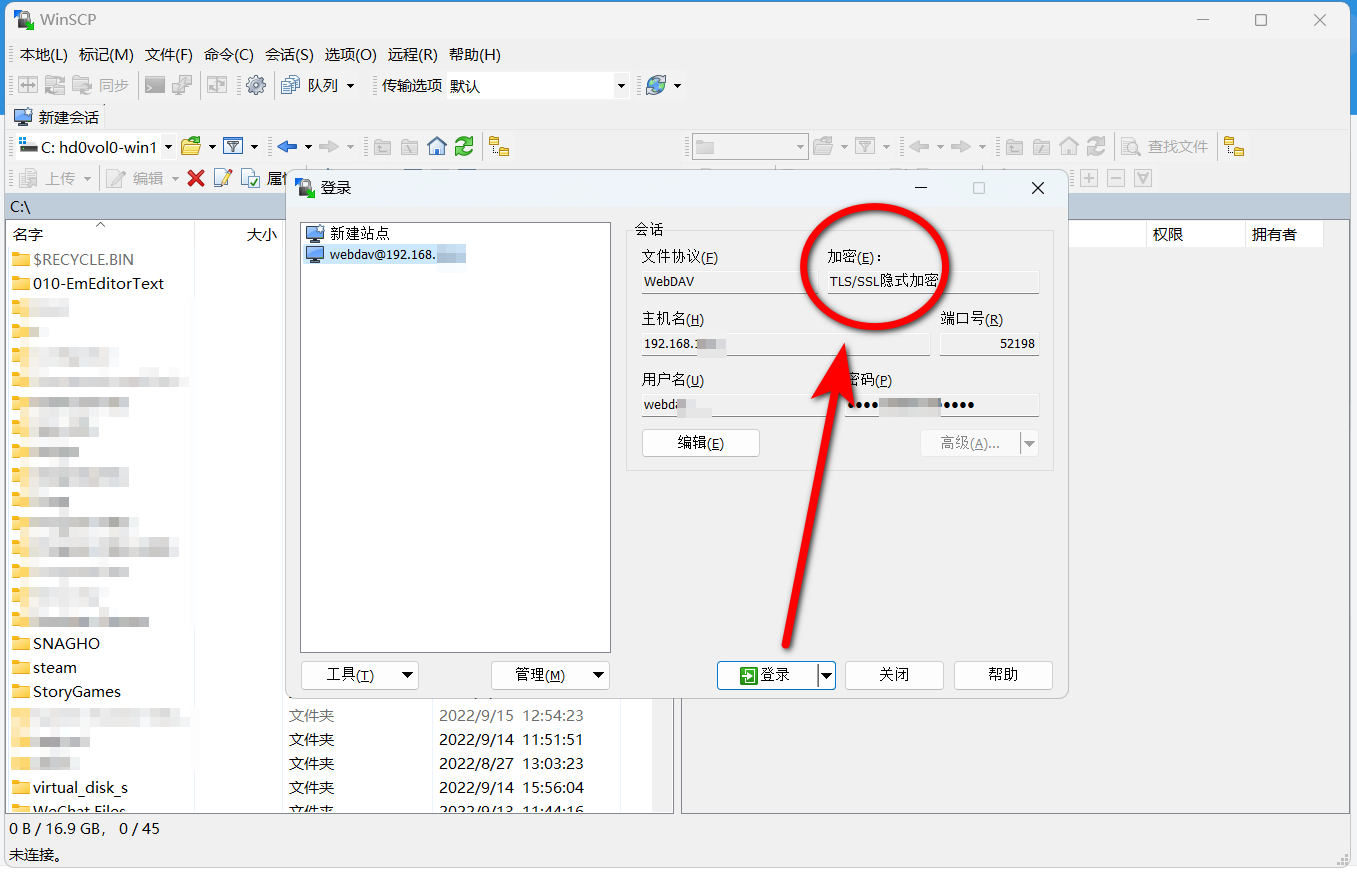Click the 帮助 button in the login dialog
This screenshot has width=1357, height=873.
1003,675
